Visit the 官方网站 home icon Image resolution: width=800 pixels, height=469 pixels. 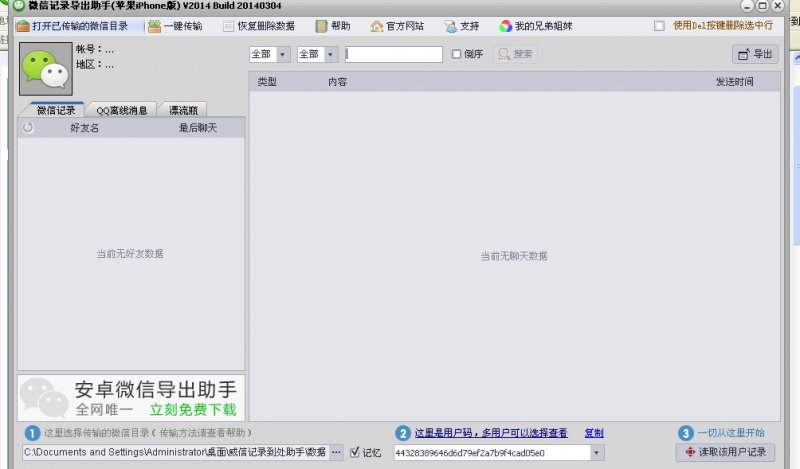coord(377,26)
